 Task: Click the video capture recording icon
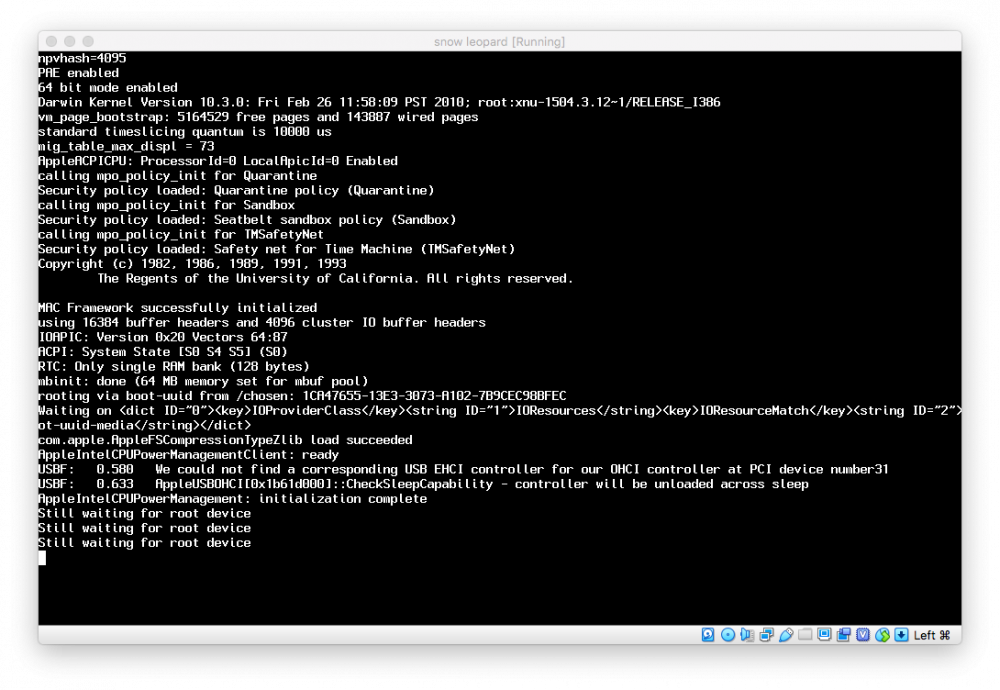click(844, 635)
